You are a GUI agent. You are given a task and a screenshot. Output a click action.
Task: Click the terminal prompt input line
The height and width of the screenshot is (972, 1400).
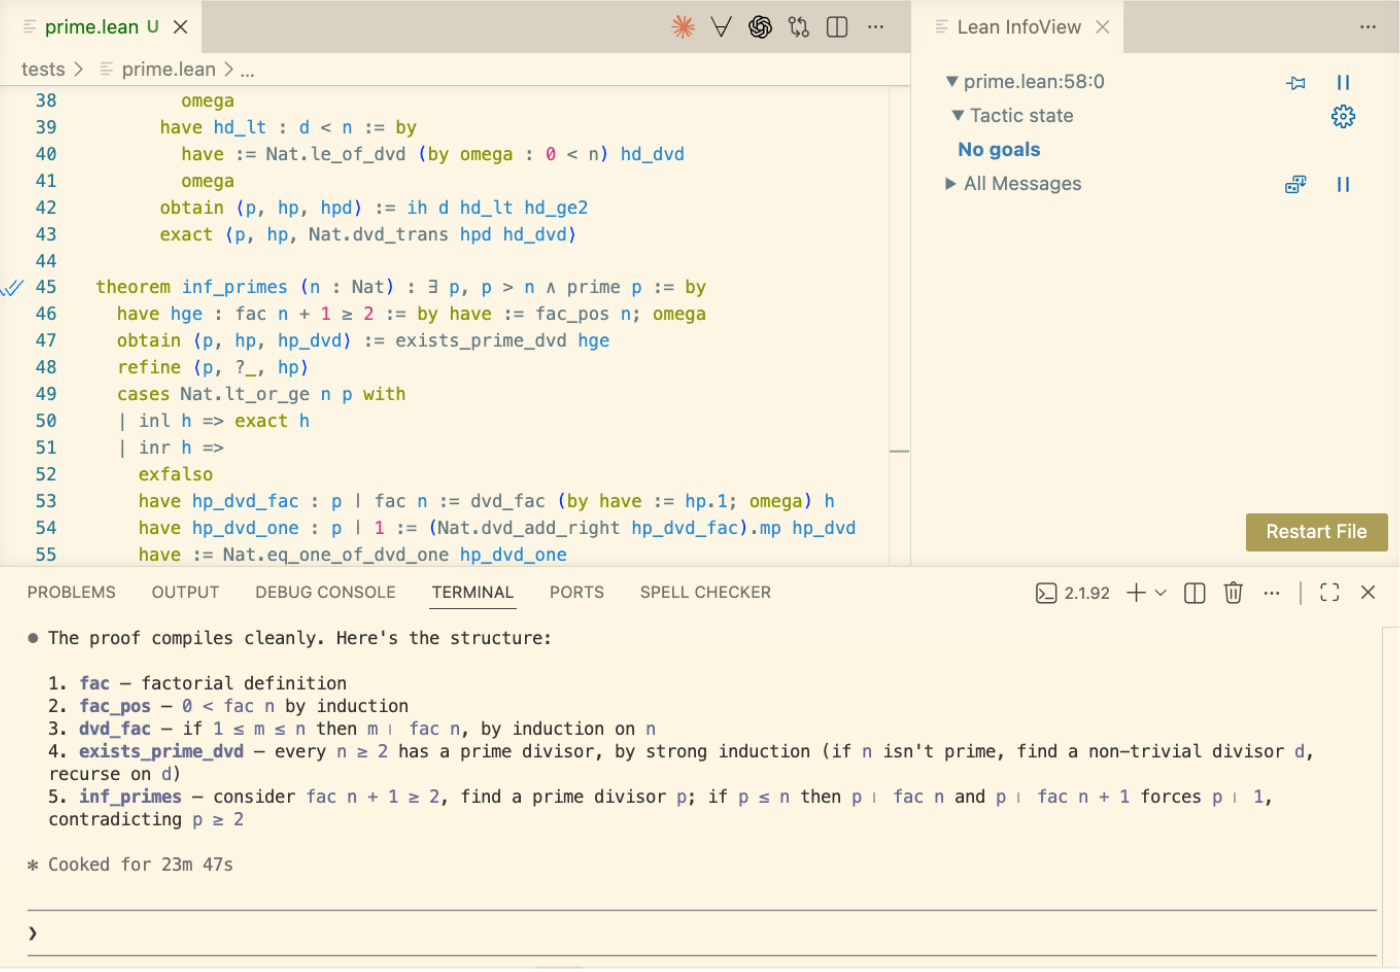click(700, 933)
